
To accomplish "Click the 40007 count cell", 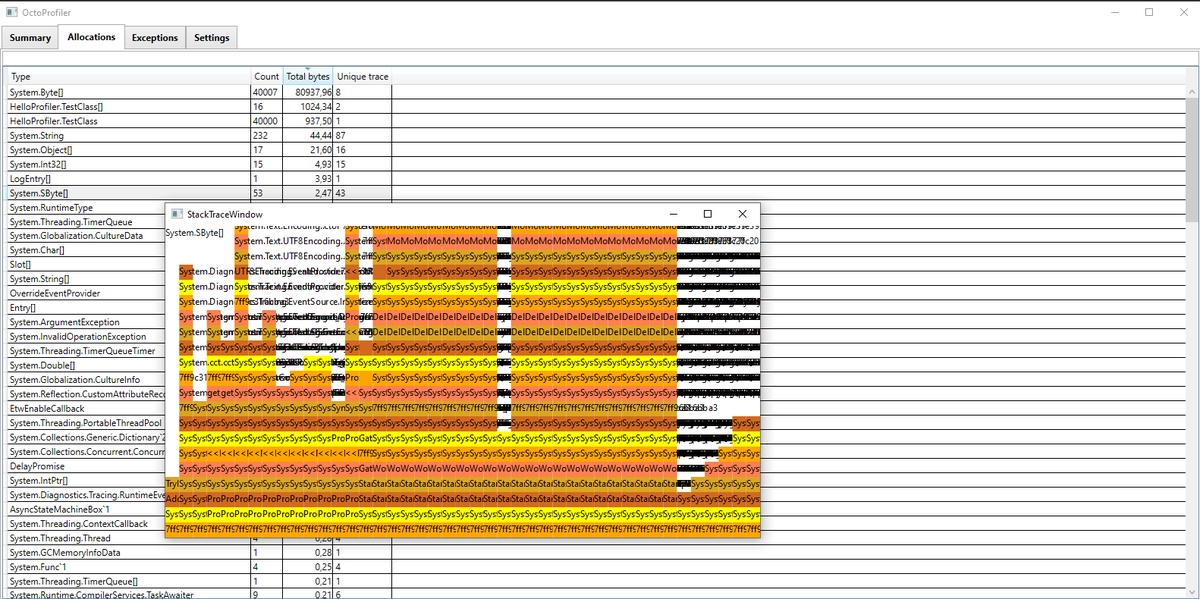I will tap(267, 92).
